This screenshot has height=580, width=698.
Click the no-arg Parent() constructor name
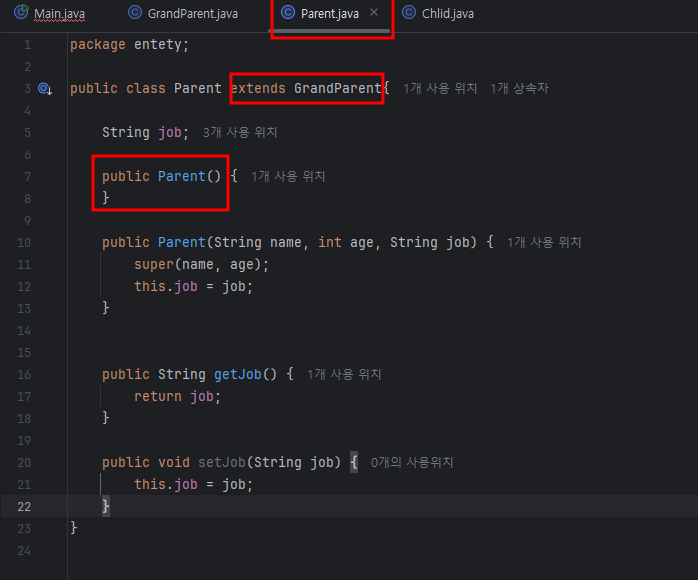[182, 176]
